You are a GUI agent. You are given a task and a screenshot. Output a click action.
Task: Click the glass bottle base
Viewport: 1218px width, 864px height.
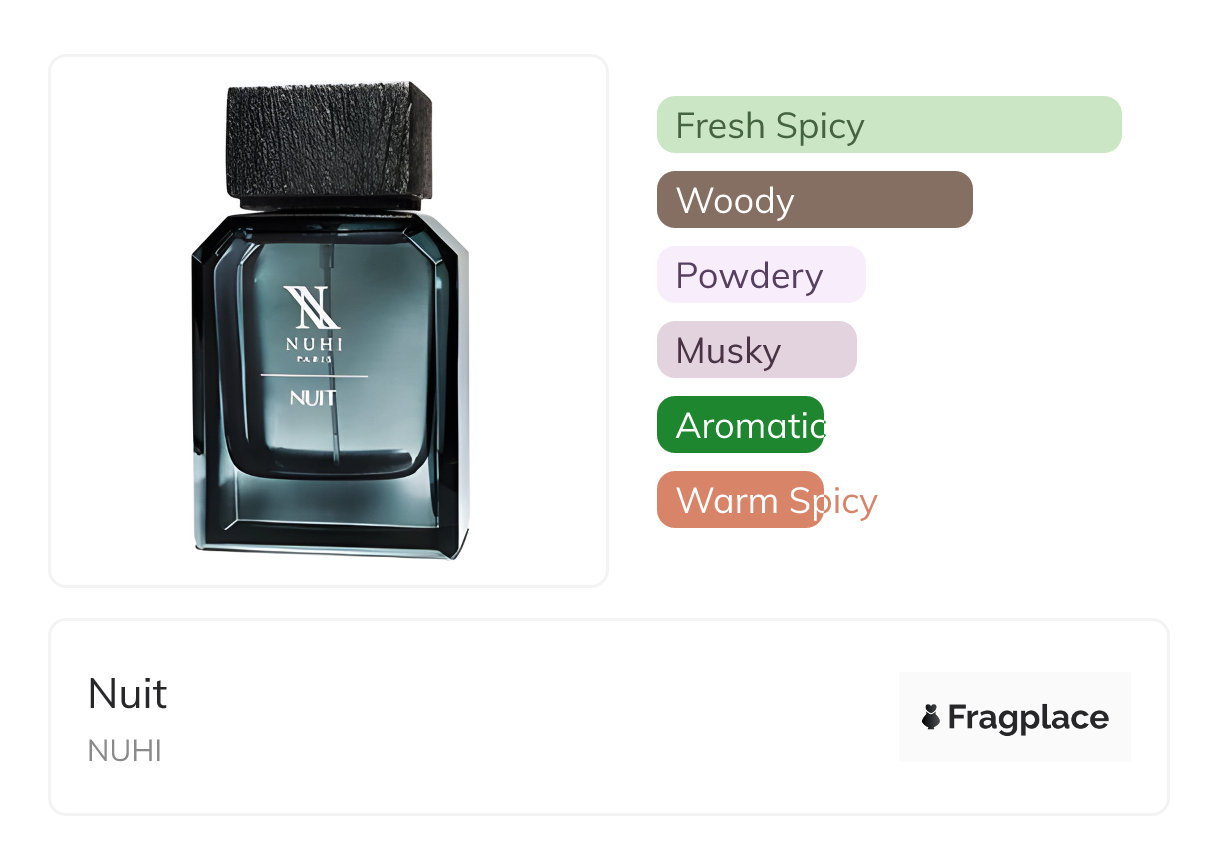click(x=330, y=515)
